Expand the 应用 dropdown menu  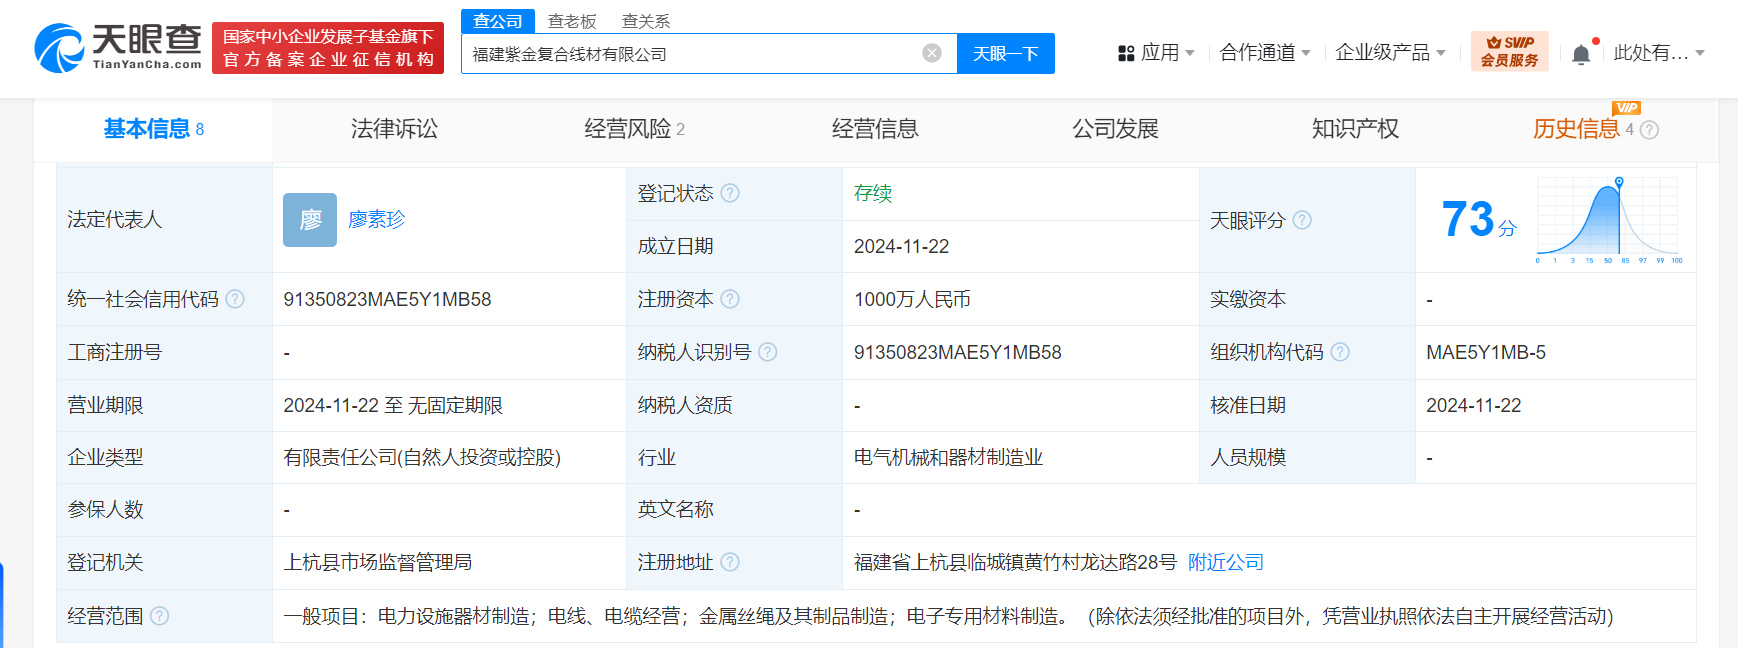[x=1156, y=53]
